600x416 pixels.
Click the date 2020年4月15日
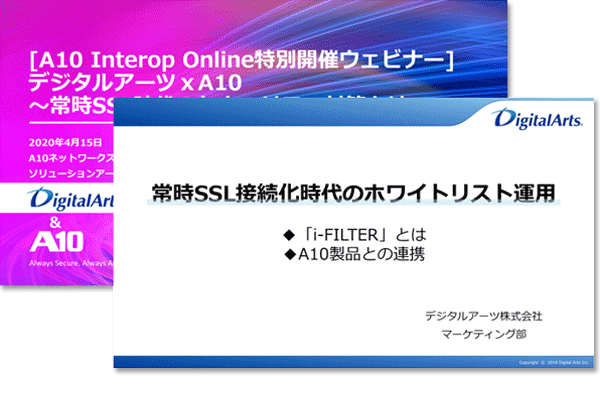(x=65, y=143)
